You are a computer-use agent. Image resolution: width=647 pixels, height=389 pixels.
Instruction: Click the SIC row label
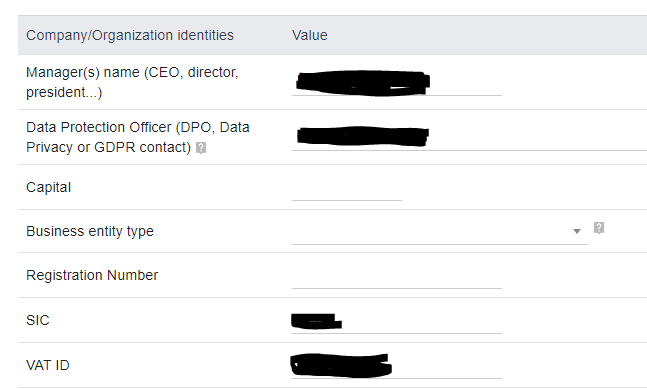click(x=38, y=320)
